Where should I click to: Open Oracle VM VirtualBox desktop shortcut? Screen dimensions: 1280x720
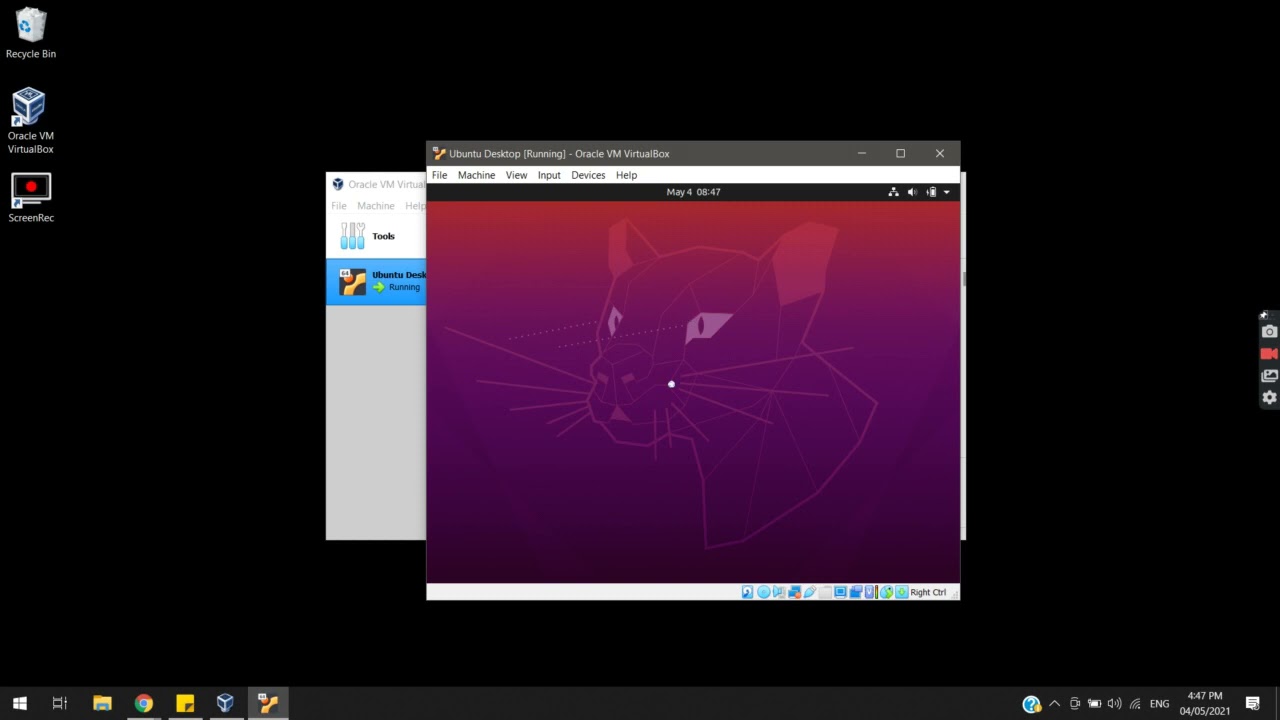pyautogui.click(x=31, y=121)
